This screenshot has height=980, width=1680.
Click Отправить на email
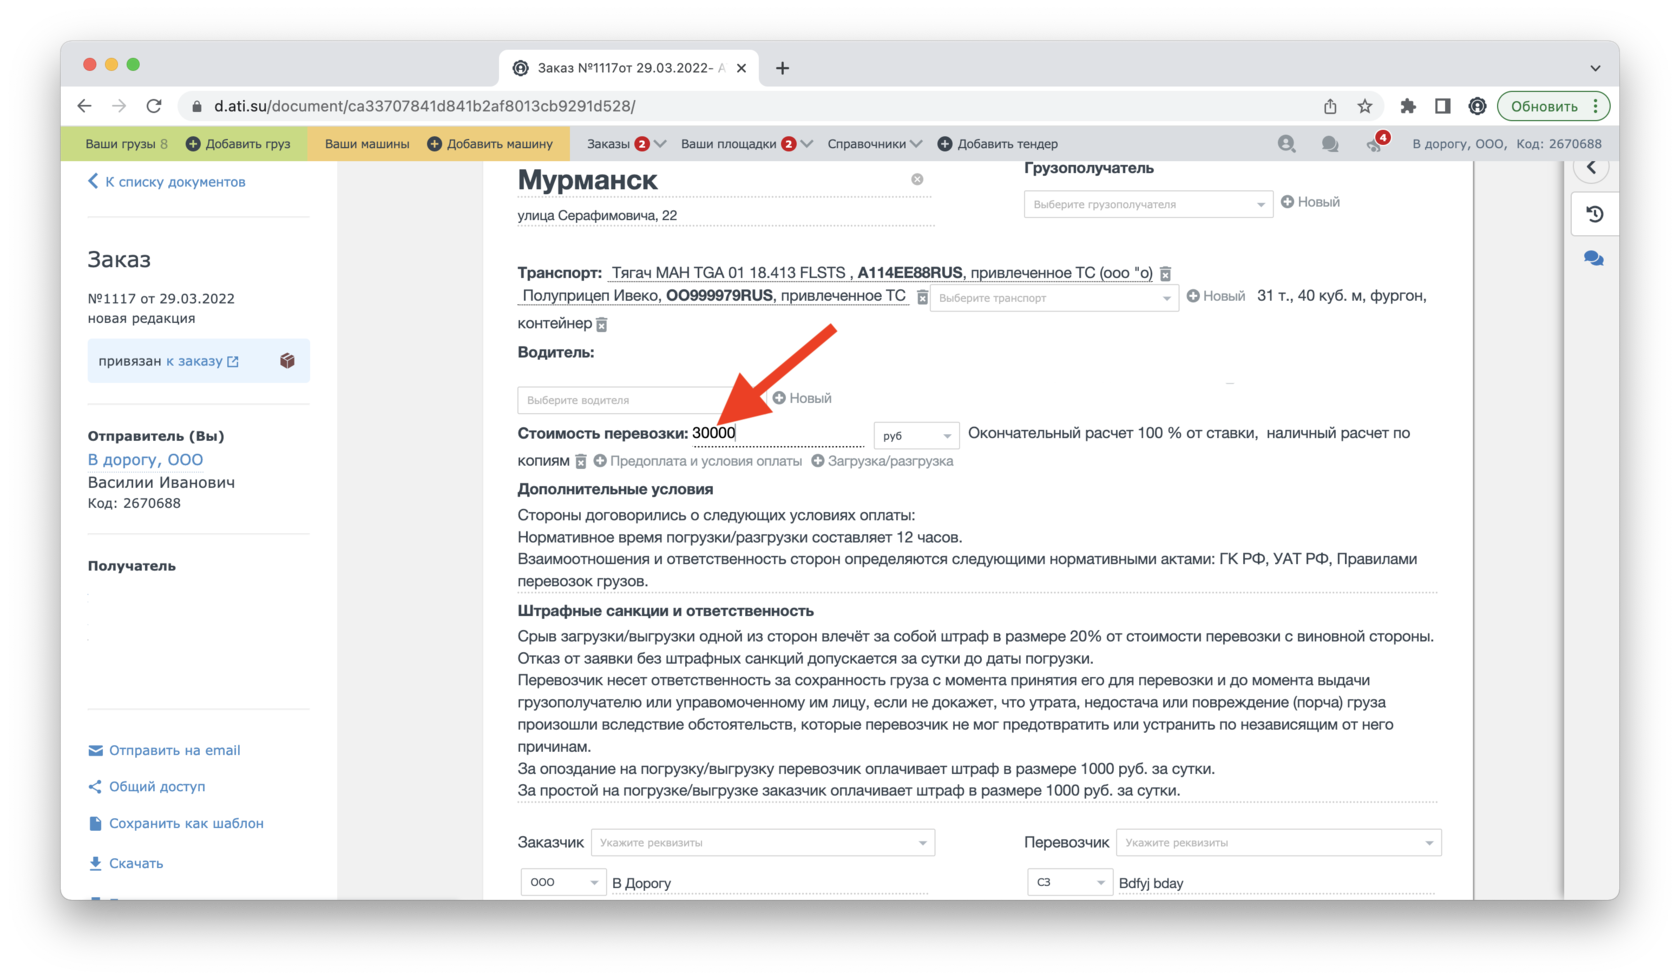coord(164,750)
